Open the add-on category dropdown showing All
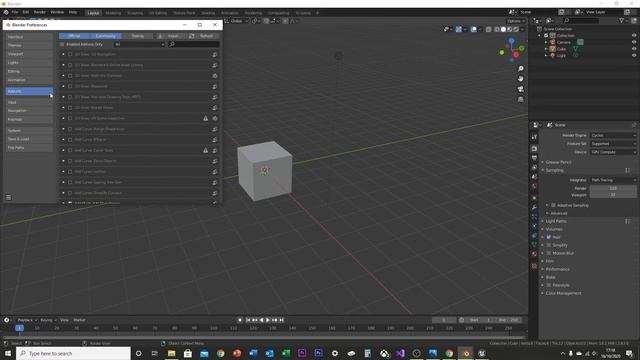This screenshot has height=360, width=640. (x=139, y=44)
